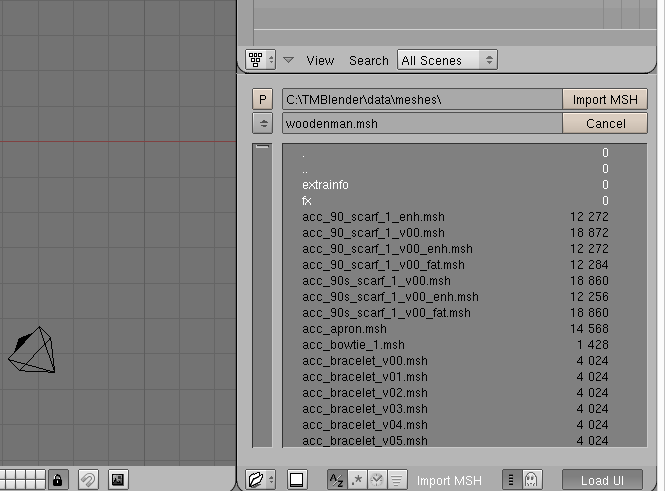Screen dimensions: 665x491
Task: Sort files by time clock icon
Action: coord(377,480)
